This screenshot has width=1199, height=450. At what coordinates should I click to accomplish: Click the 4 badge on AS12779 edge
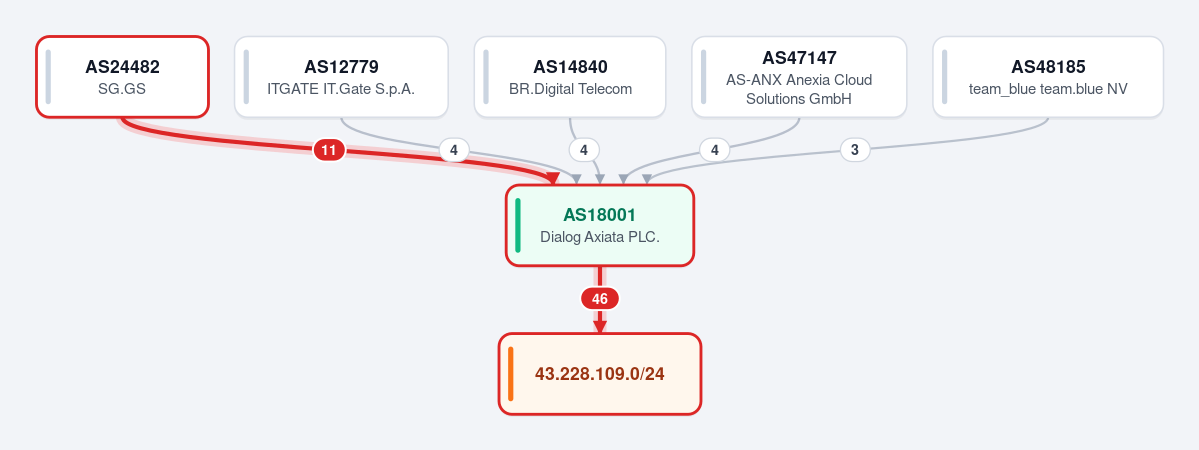[x=453, y=150]
